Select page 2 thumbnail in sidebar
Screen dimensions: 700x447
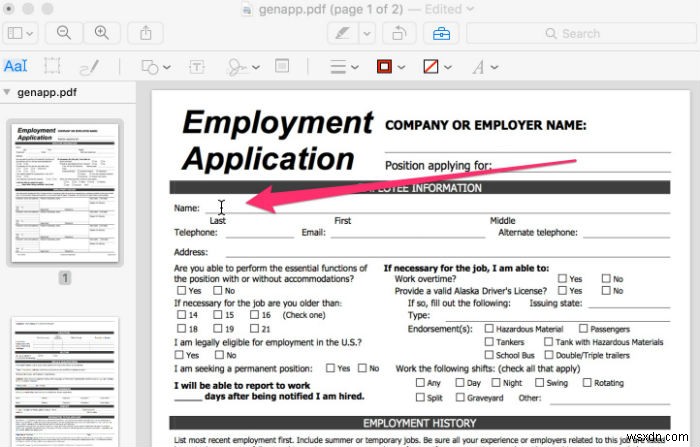click(x=65, y=382)
